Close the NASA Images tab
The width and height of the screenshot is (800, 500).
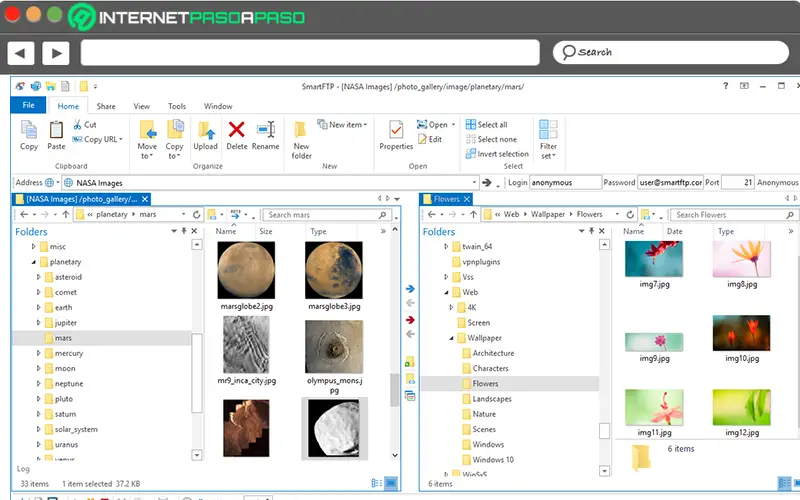point(146,199)
